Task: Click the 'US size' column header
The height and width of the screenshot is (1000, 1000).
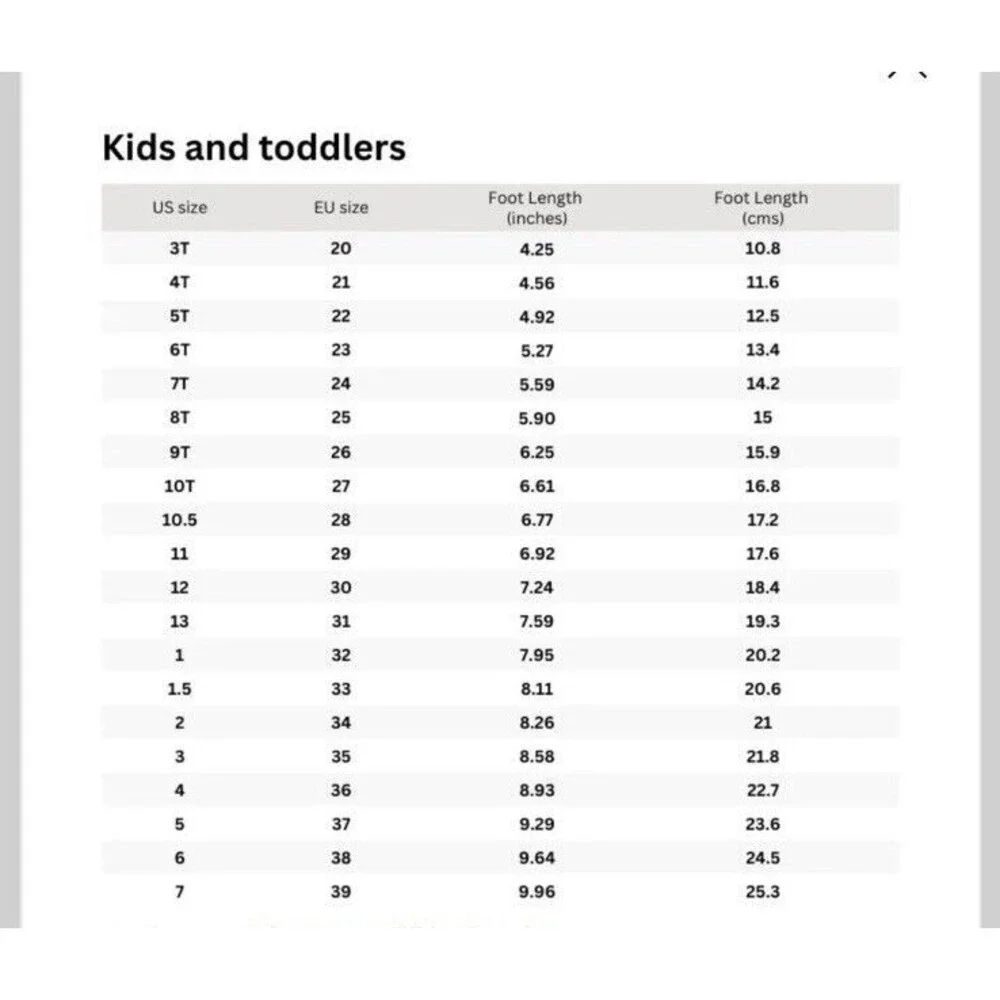Action: click(180, 207)
